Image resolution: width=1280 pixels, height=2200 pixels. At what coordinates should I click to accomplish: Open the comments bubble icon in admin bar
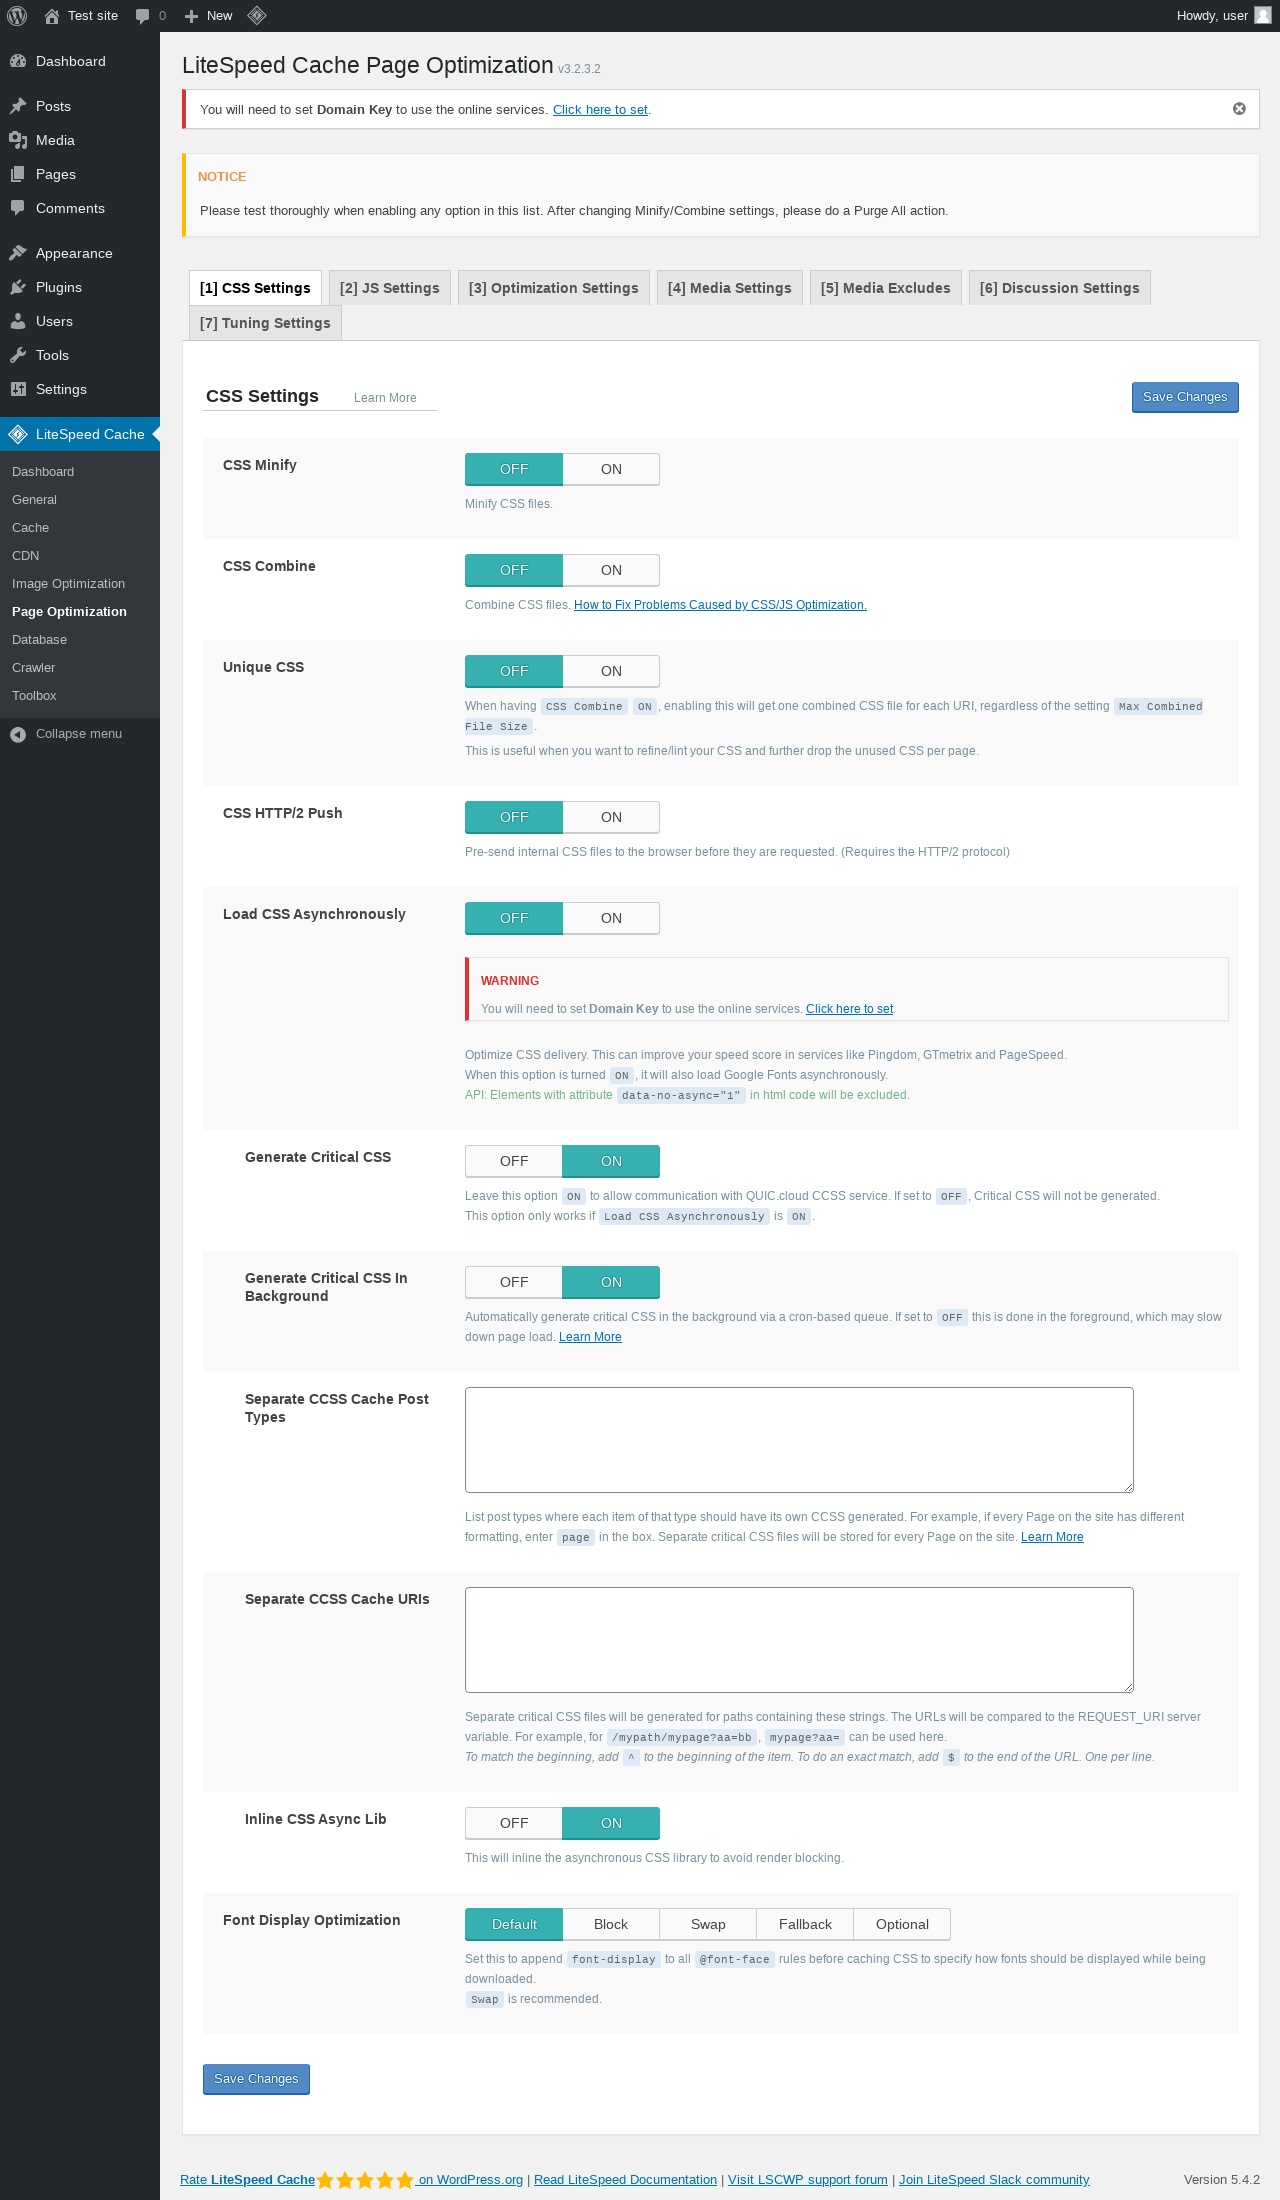tap(143, 16)
